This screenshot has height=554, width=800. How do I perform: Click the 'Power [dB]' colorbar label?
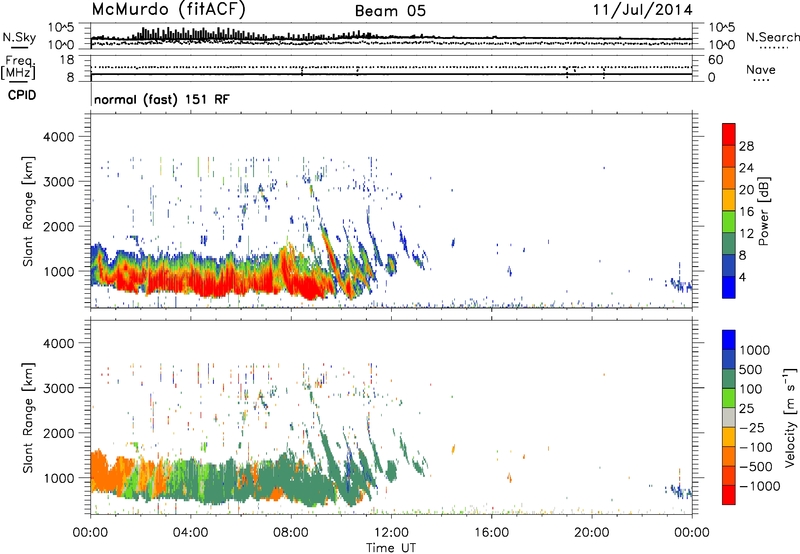pyautogui.click(x=764, y=211)
